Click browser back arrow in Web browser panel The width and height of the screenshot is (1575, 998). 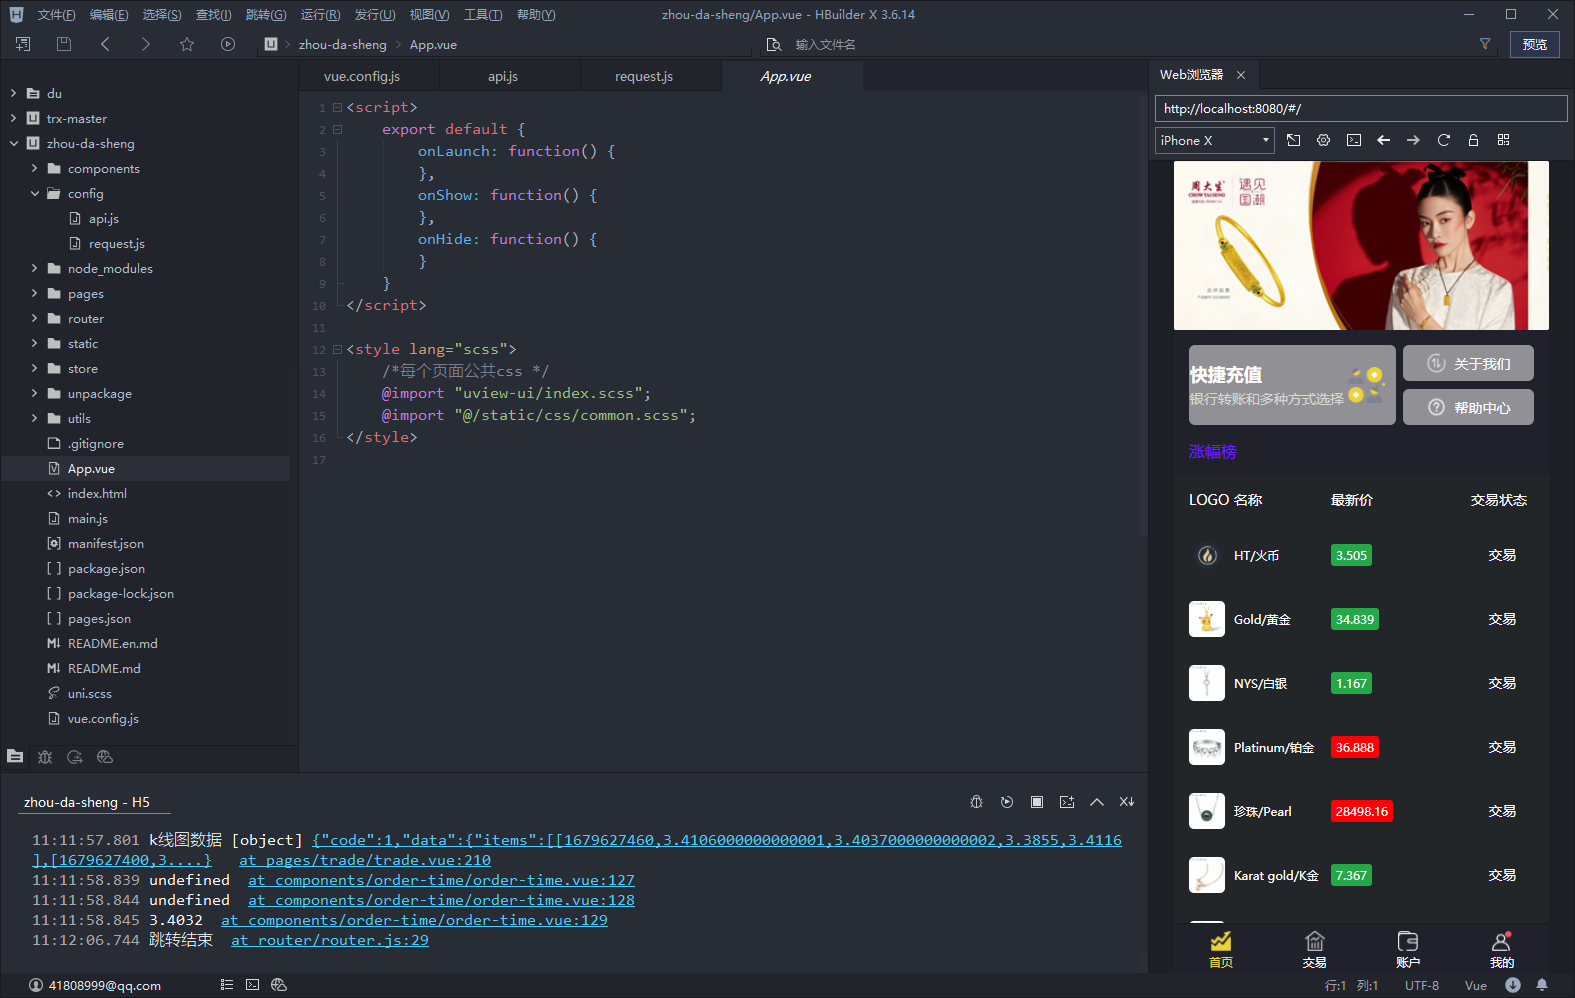click(x=1384, y=140)
